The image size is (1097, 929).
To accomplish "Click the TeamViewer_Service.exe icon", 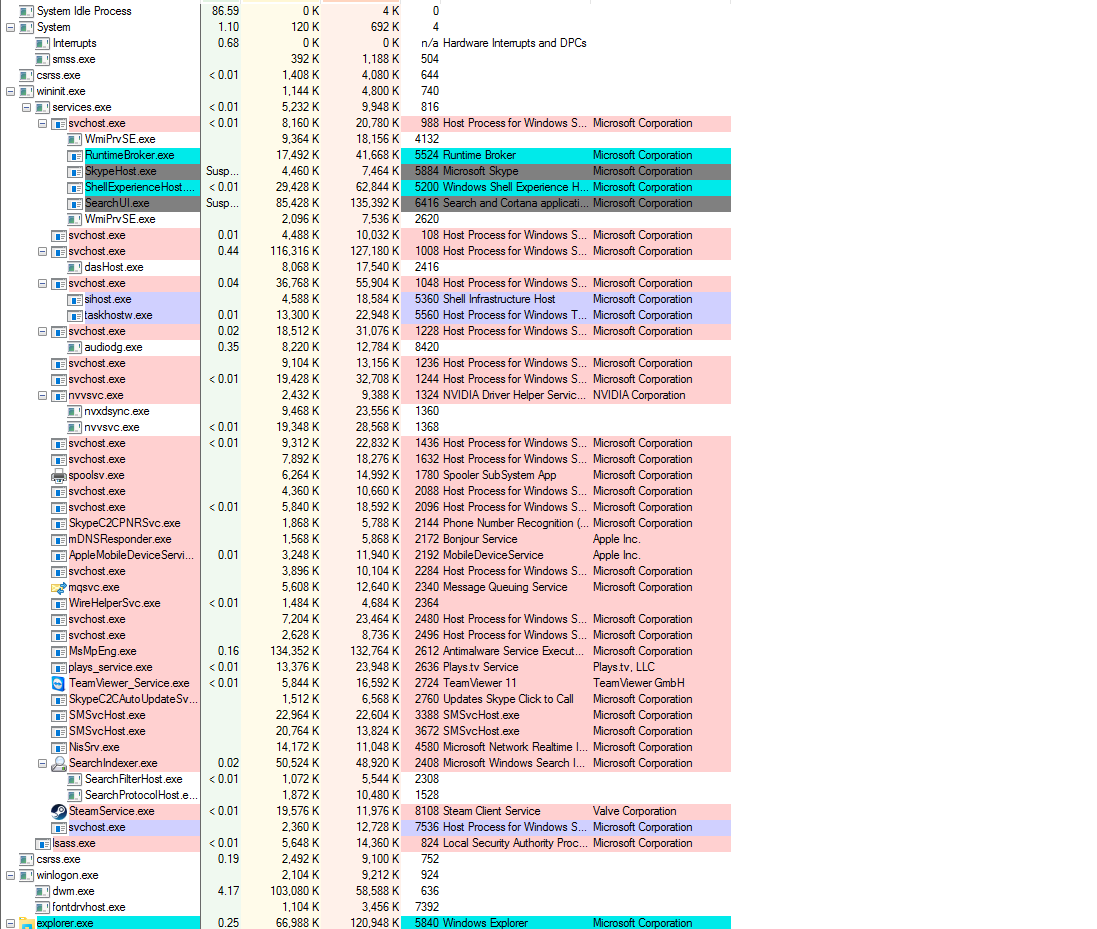I will tap(59, 683).
